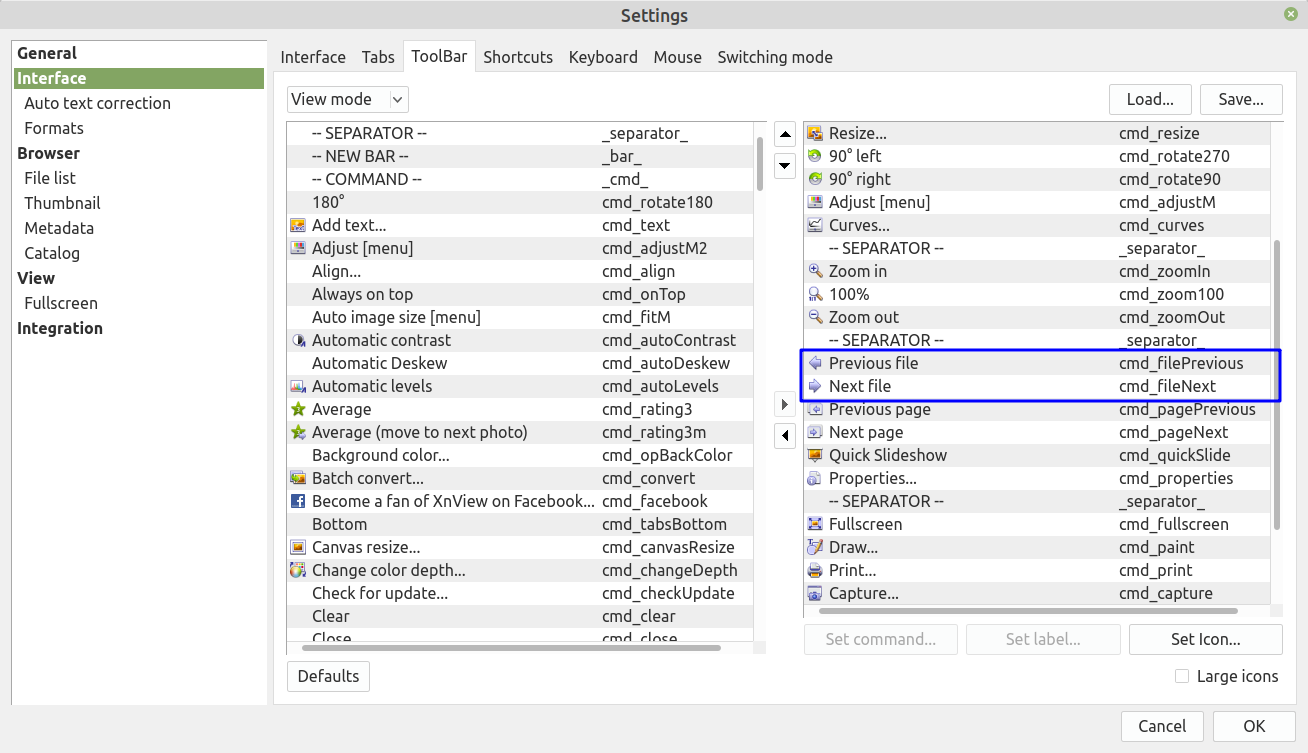
Task: Select the Draw paint icon
Action: coord(814,547)
